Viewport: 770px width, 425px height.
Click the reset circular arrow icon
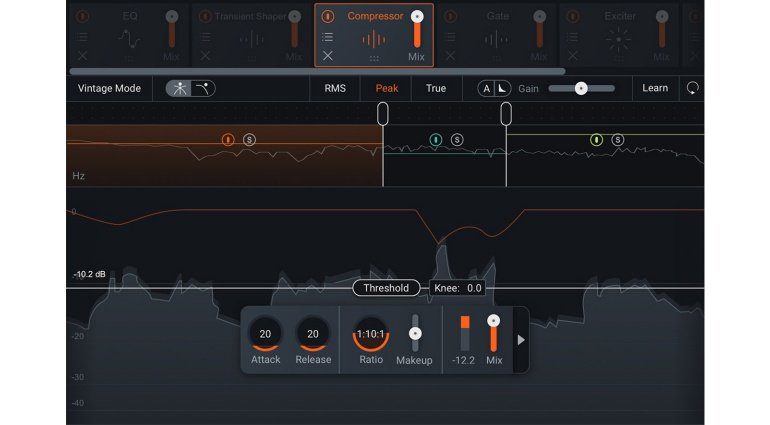click(x=692, y=88)
